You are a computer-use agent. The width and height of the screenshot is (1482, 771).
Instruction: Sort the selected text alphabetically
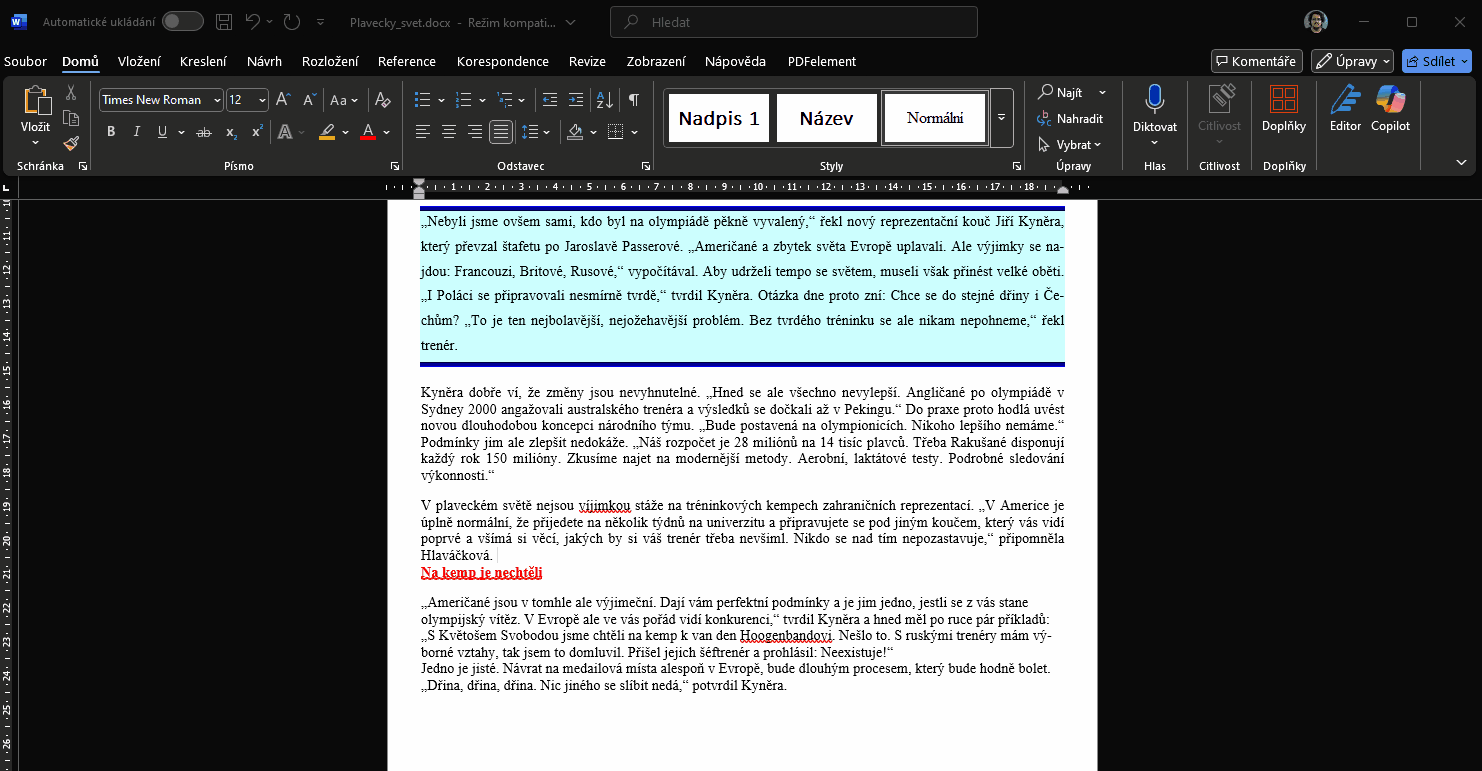(x=604, y=100)
